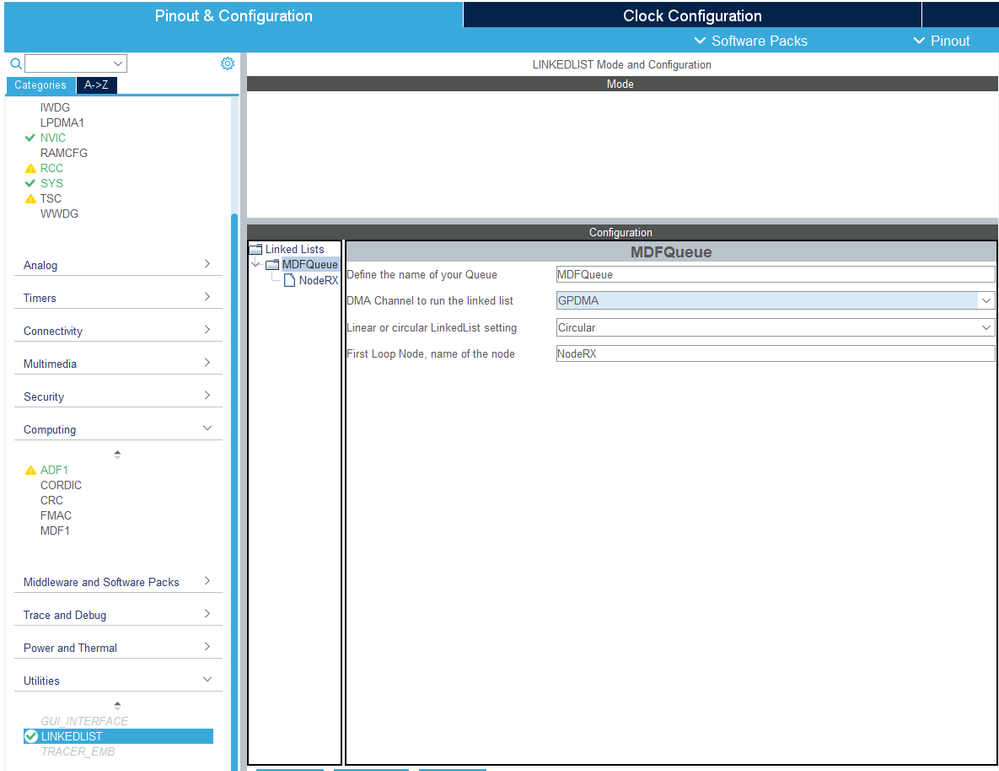Select LPDMA1 in the peripheral list
The width and height of the screenshot is (999, 771).
coord(62,122)
